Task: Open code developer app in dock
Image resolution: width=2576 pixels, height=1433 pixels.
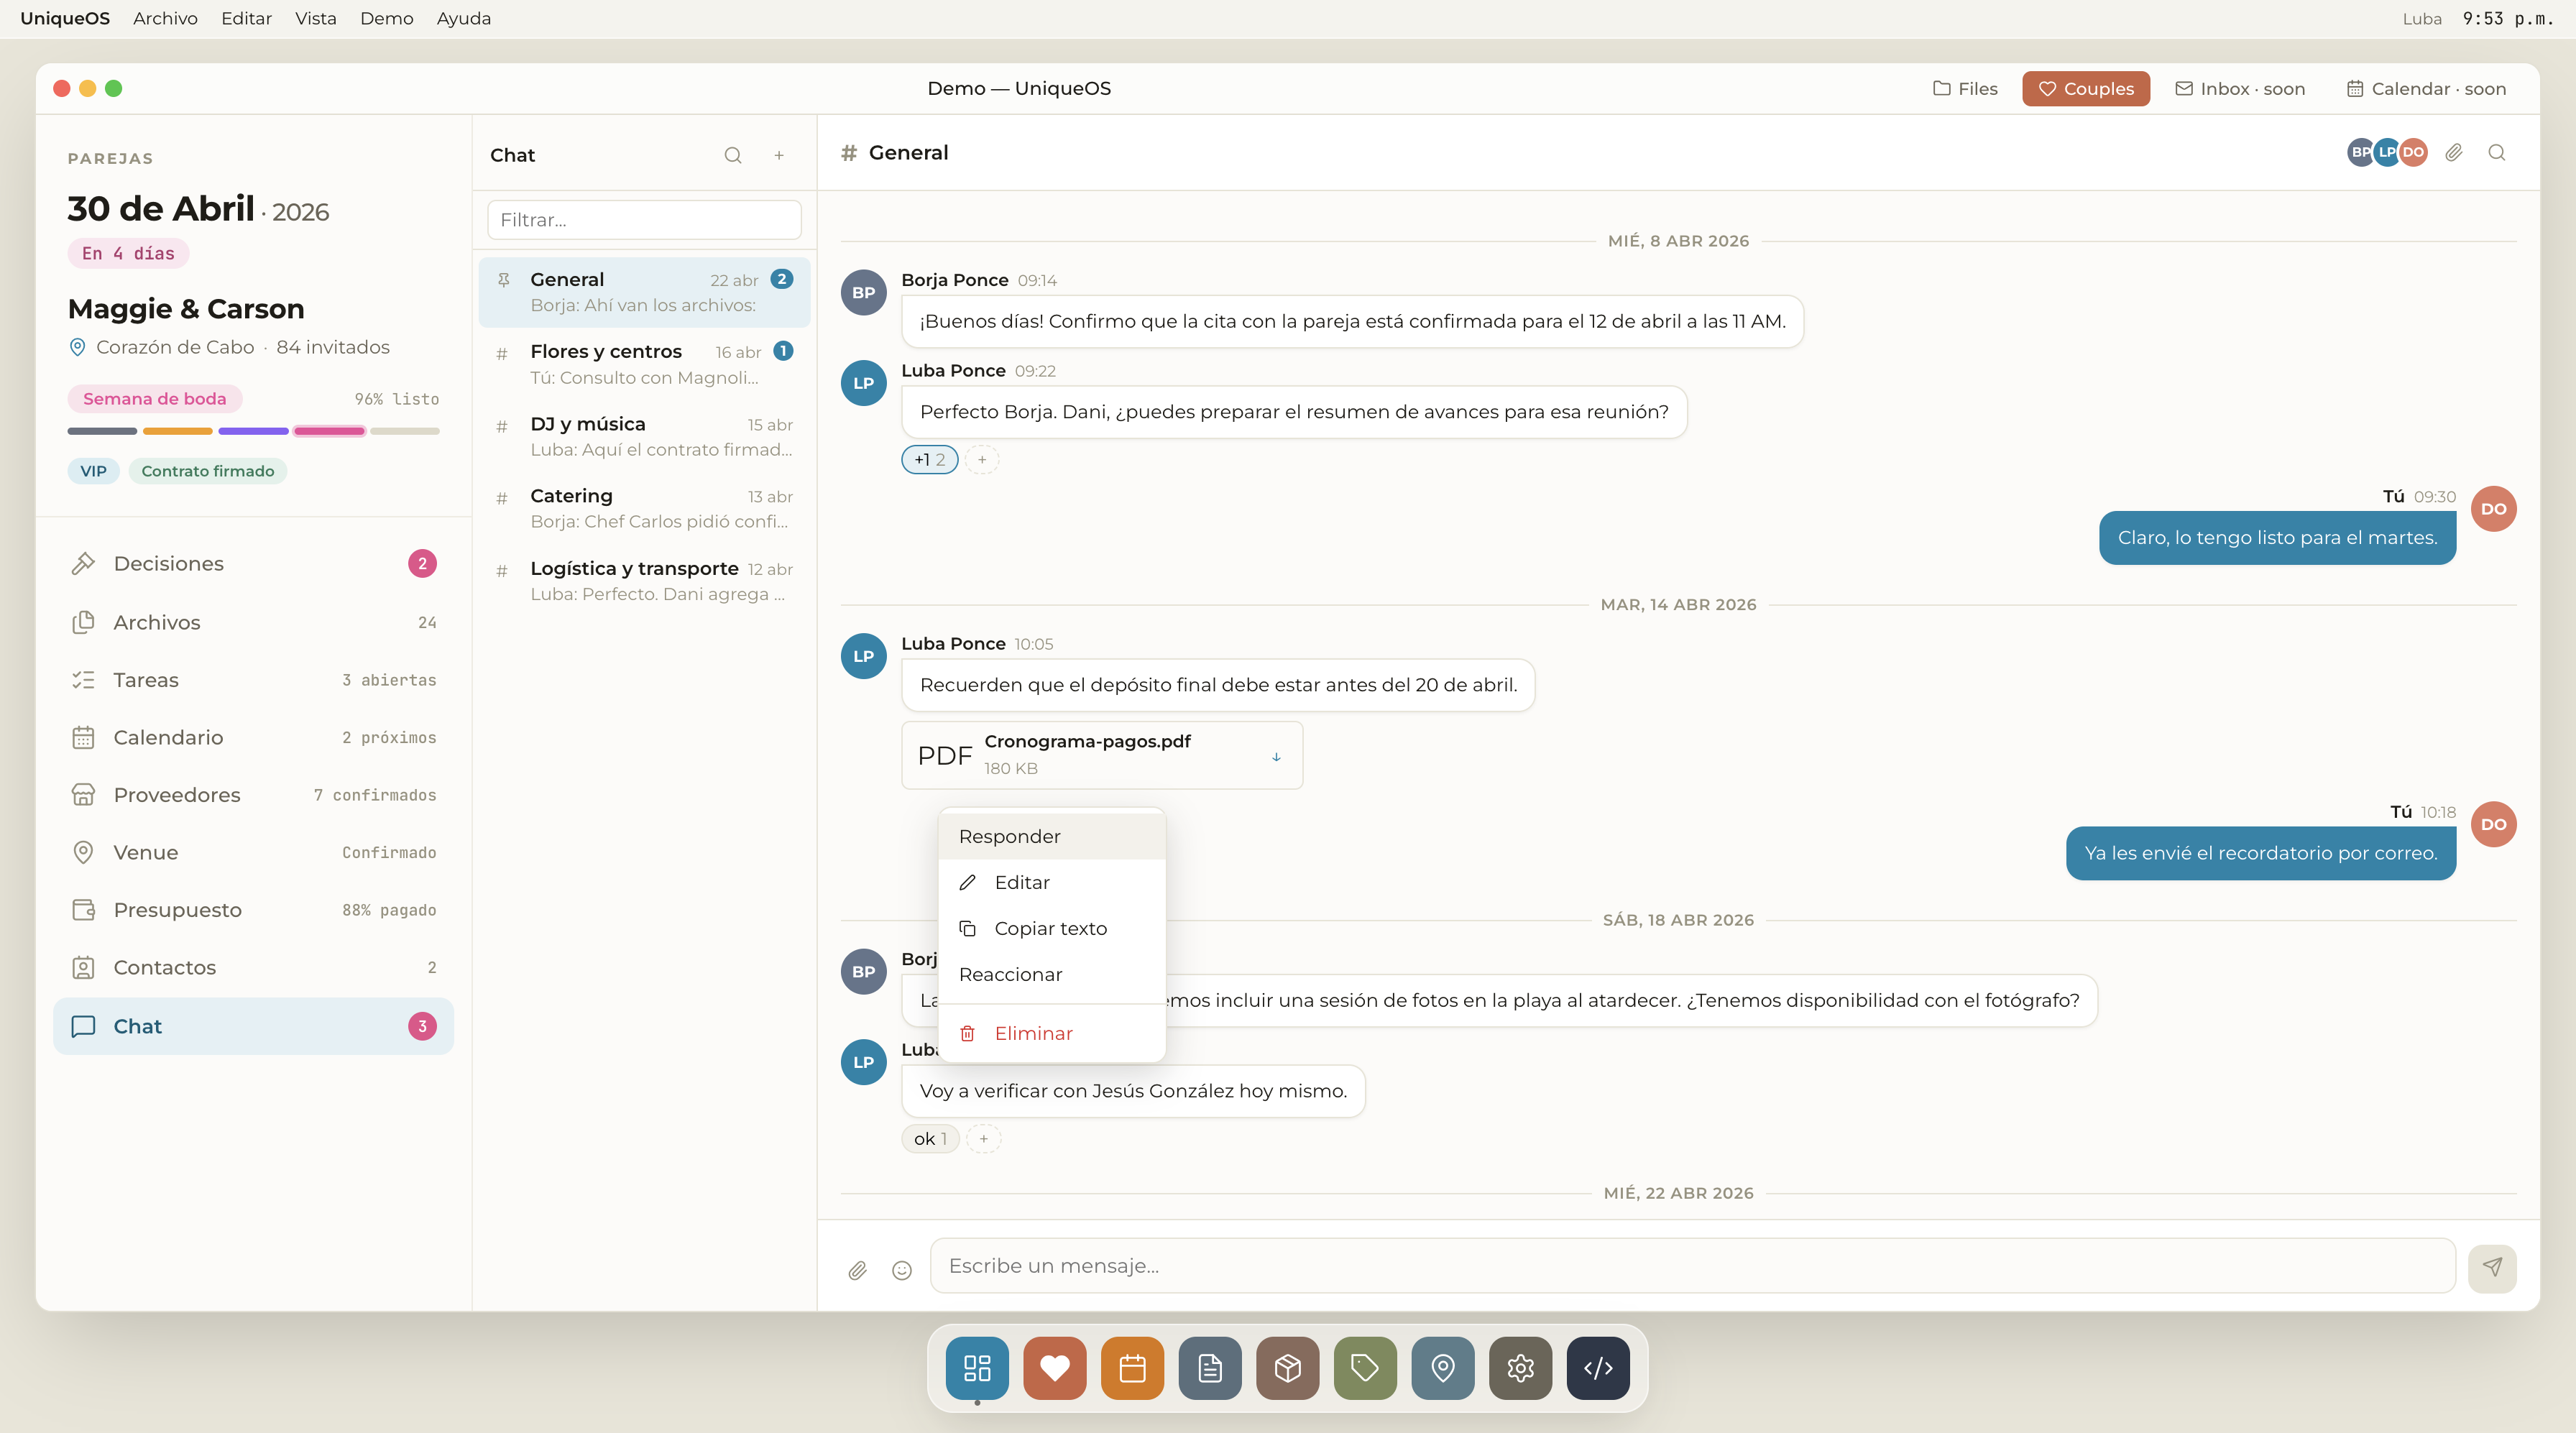Action: (x=1598, y=1368)
